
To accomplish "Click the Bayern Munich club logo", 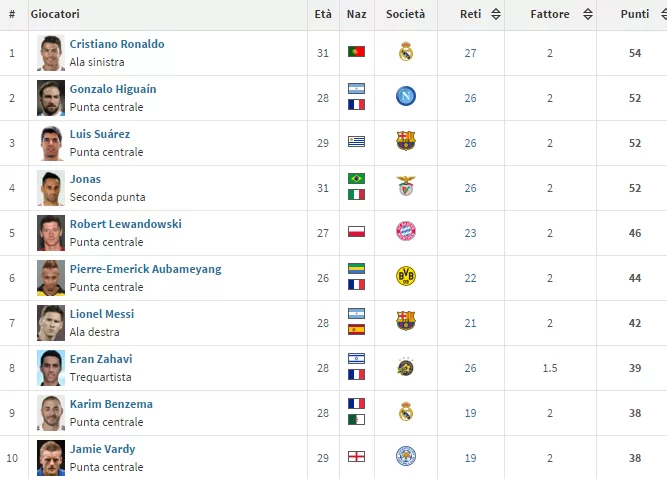I will pos(405,232).
